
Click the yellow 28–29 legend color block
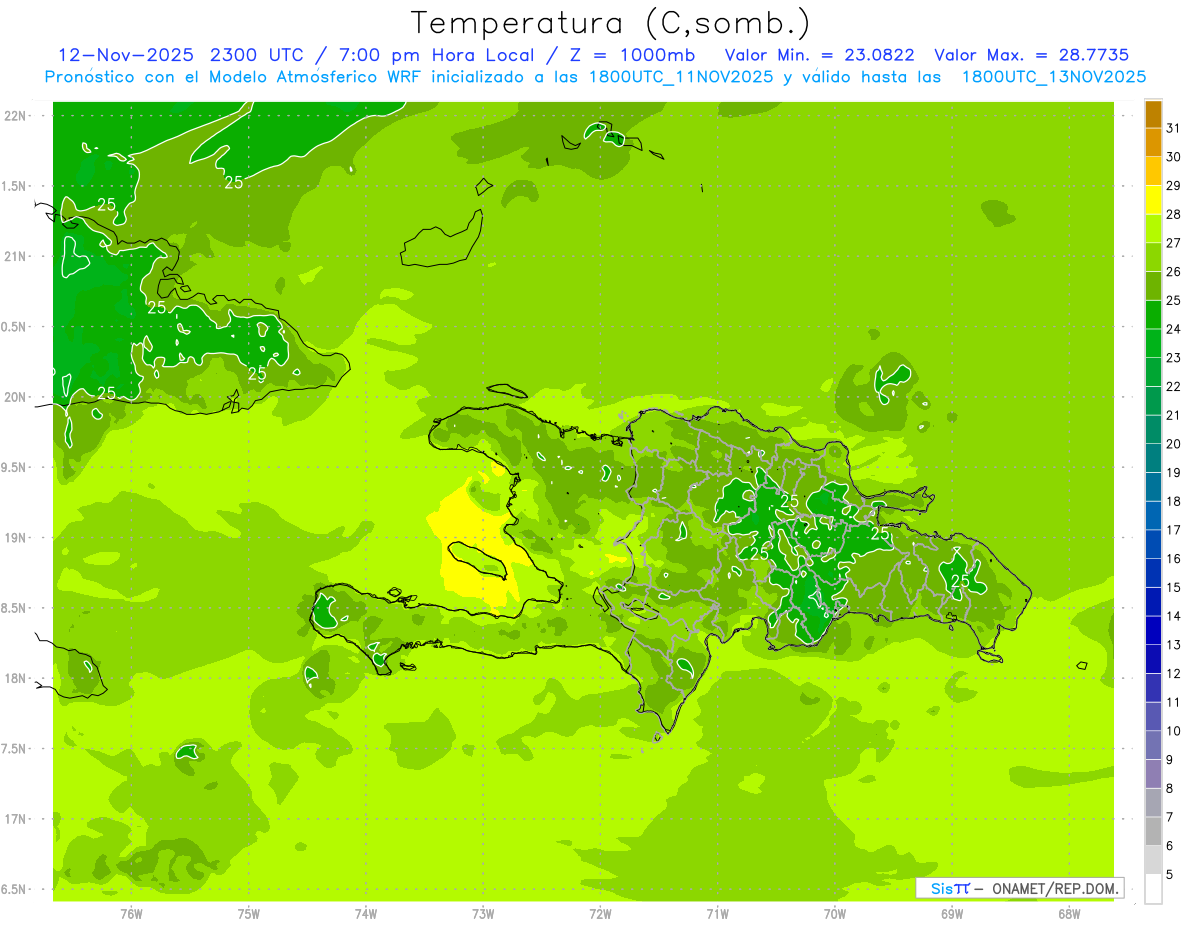(1153, 200)
